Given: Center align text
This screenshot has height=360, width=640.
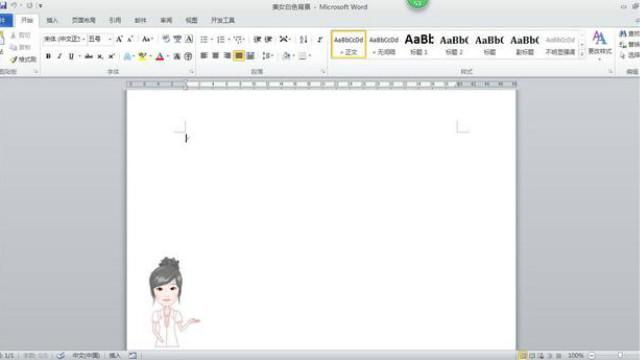Looking at the screenshot, I should [x=216, y=56].
